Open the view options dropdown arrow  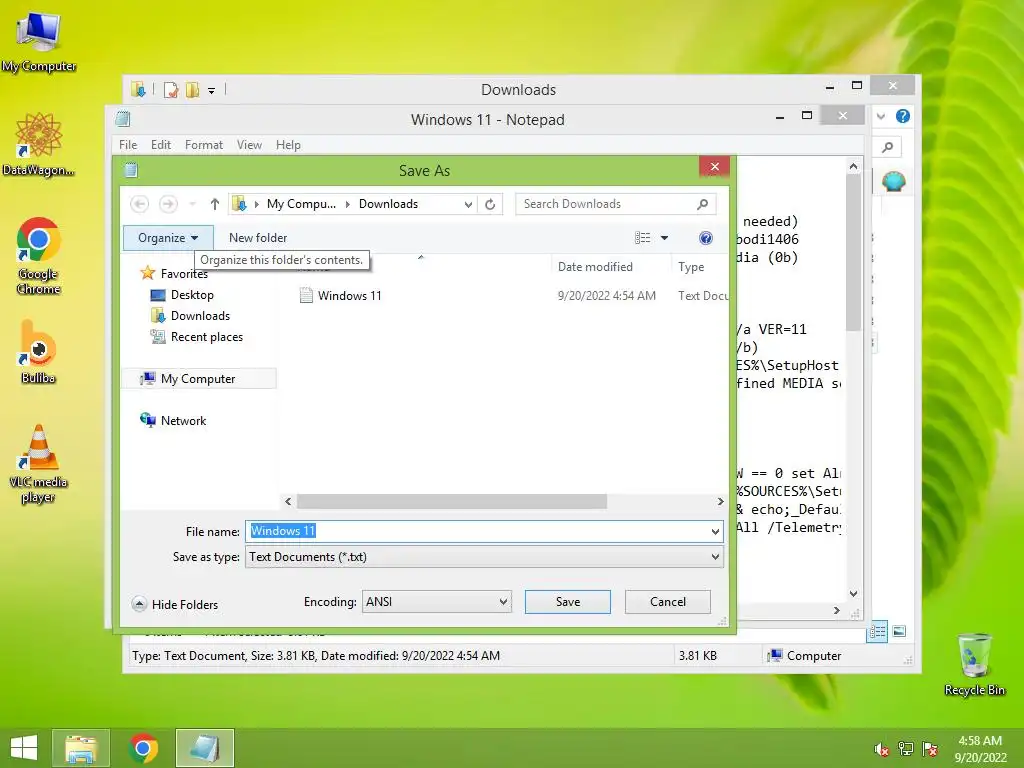664,238
